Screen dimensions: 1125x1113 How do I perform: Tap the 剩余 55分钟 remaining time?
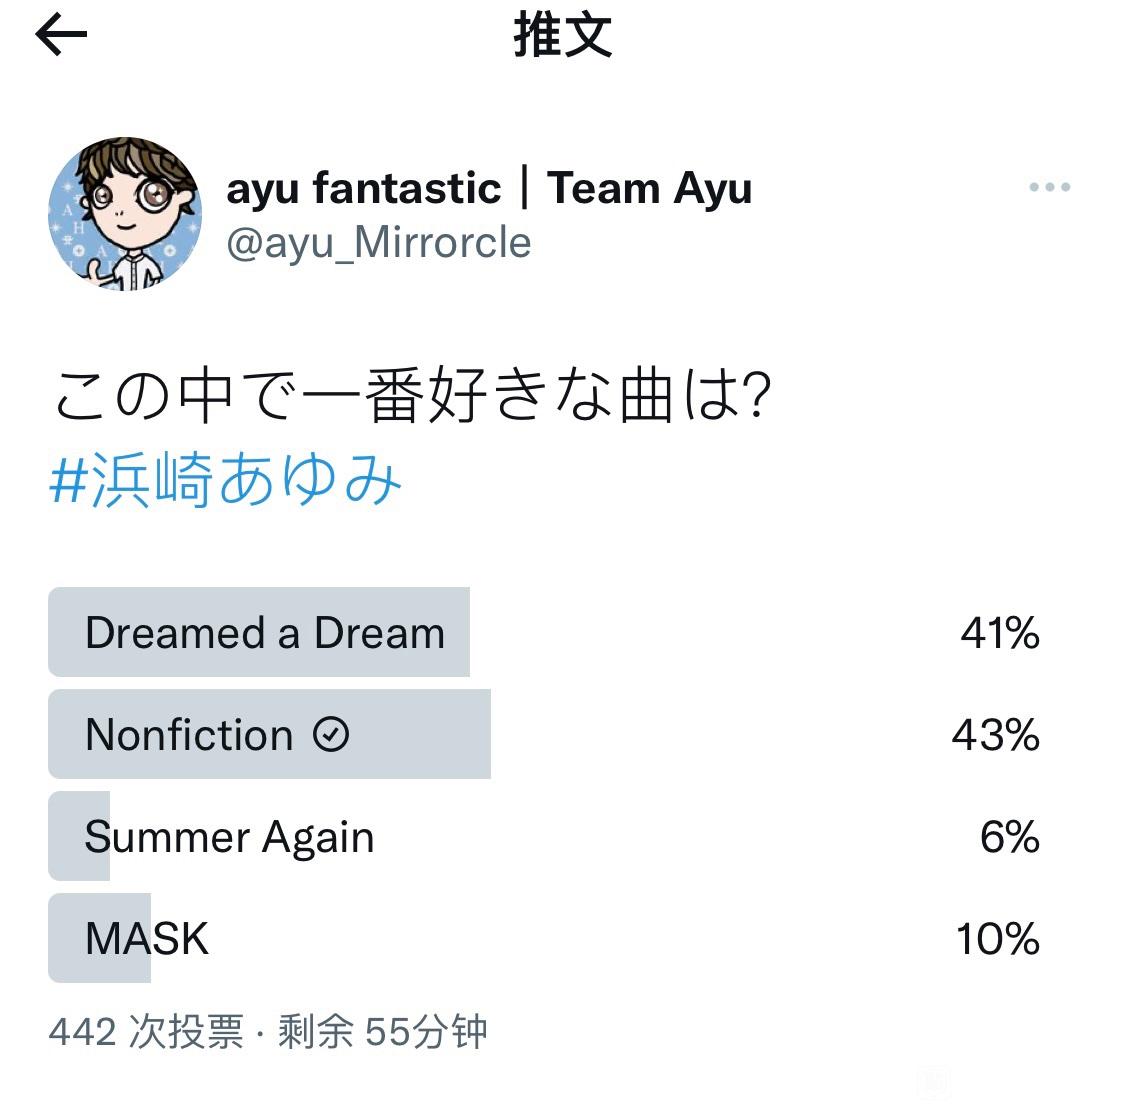pyautogui.click(x=382, y=1032)
